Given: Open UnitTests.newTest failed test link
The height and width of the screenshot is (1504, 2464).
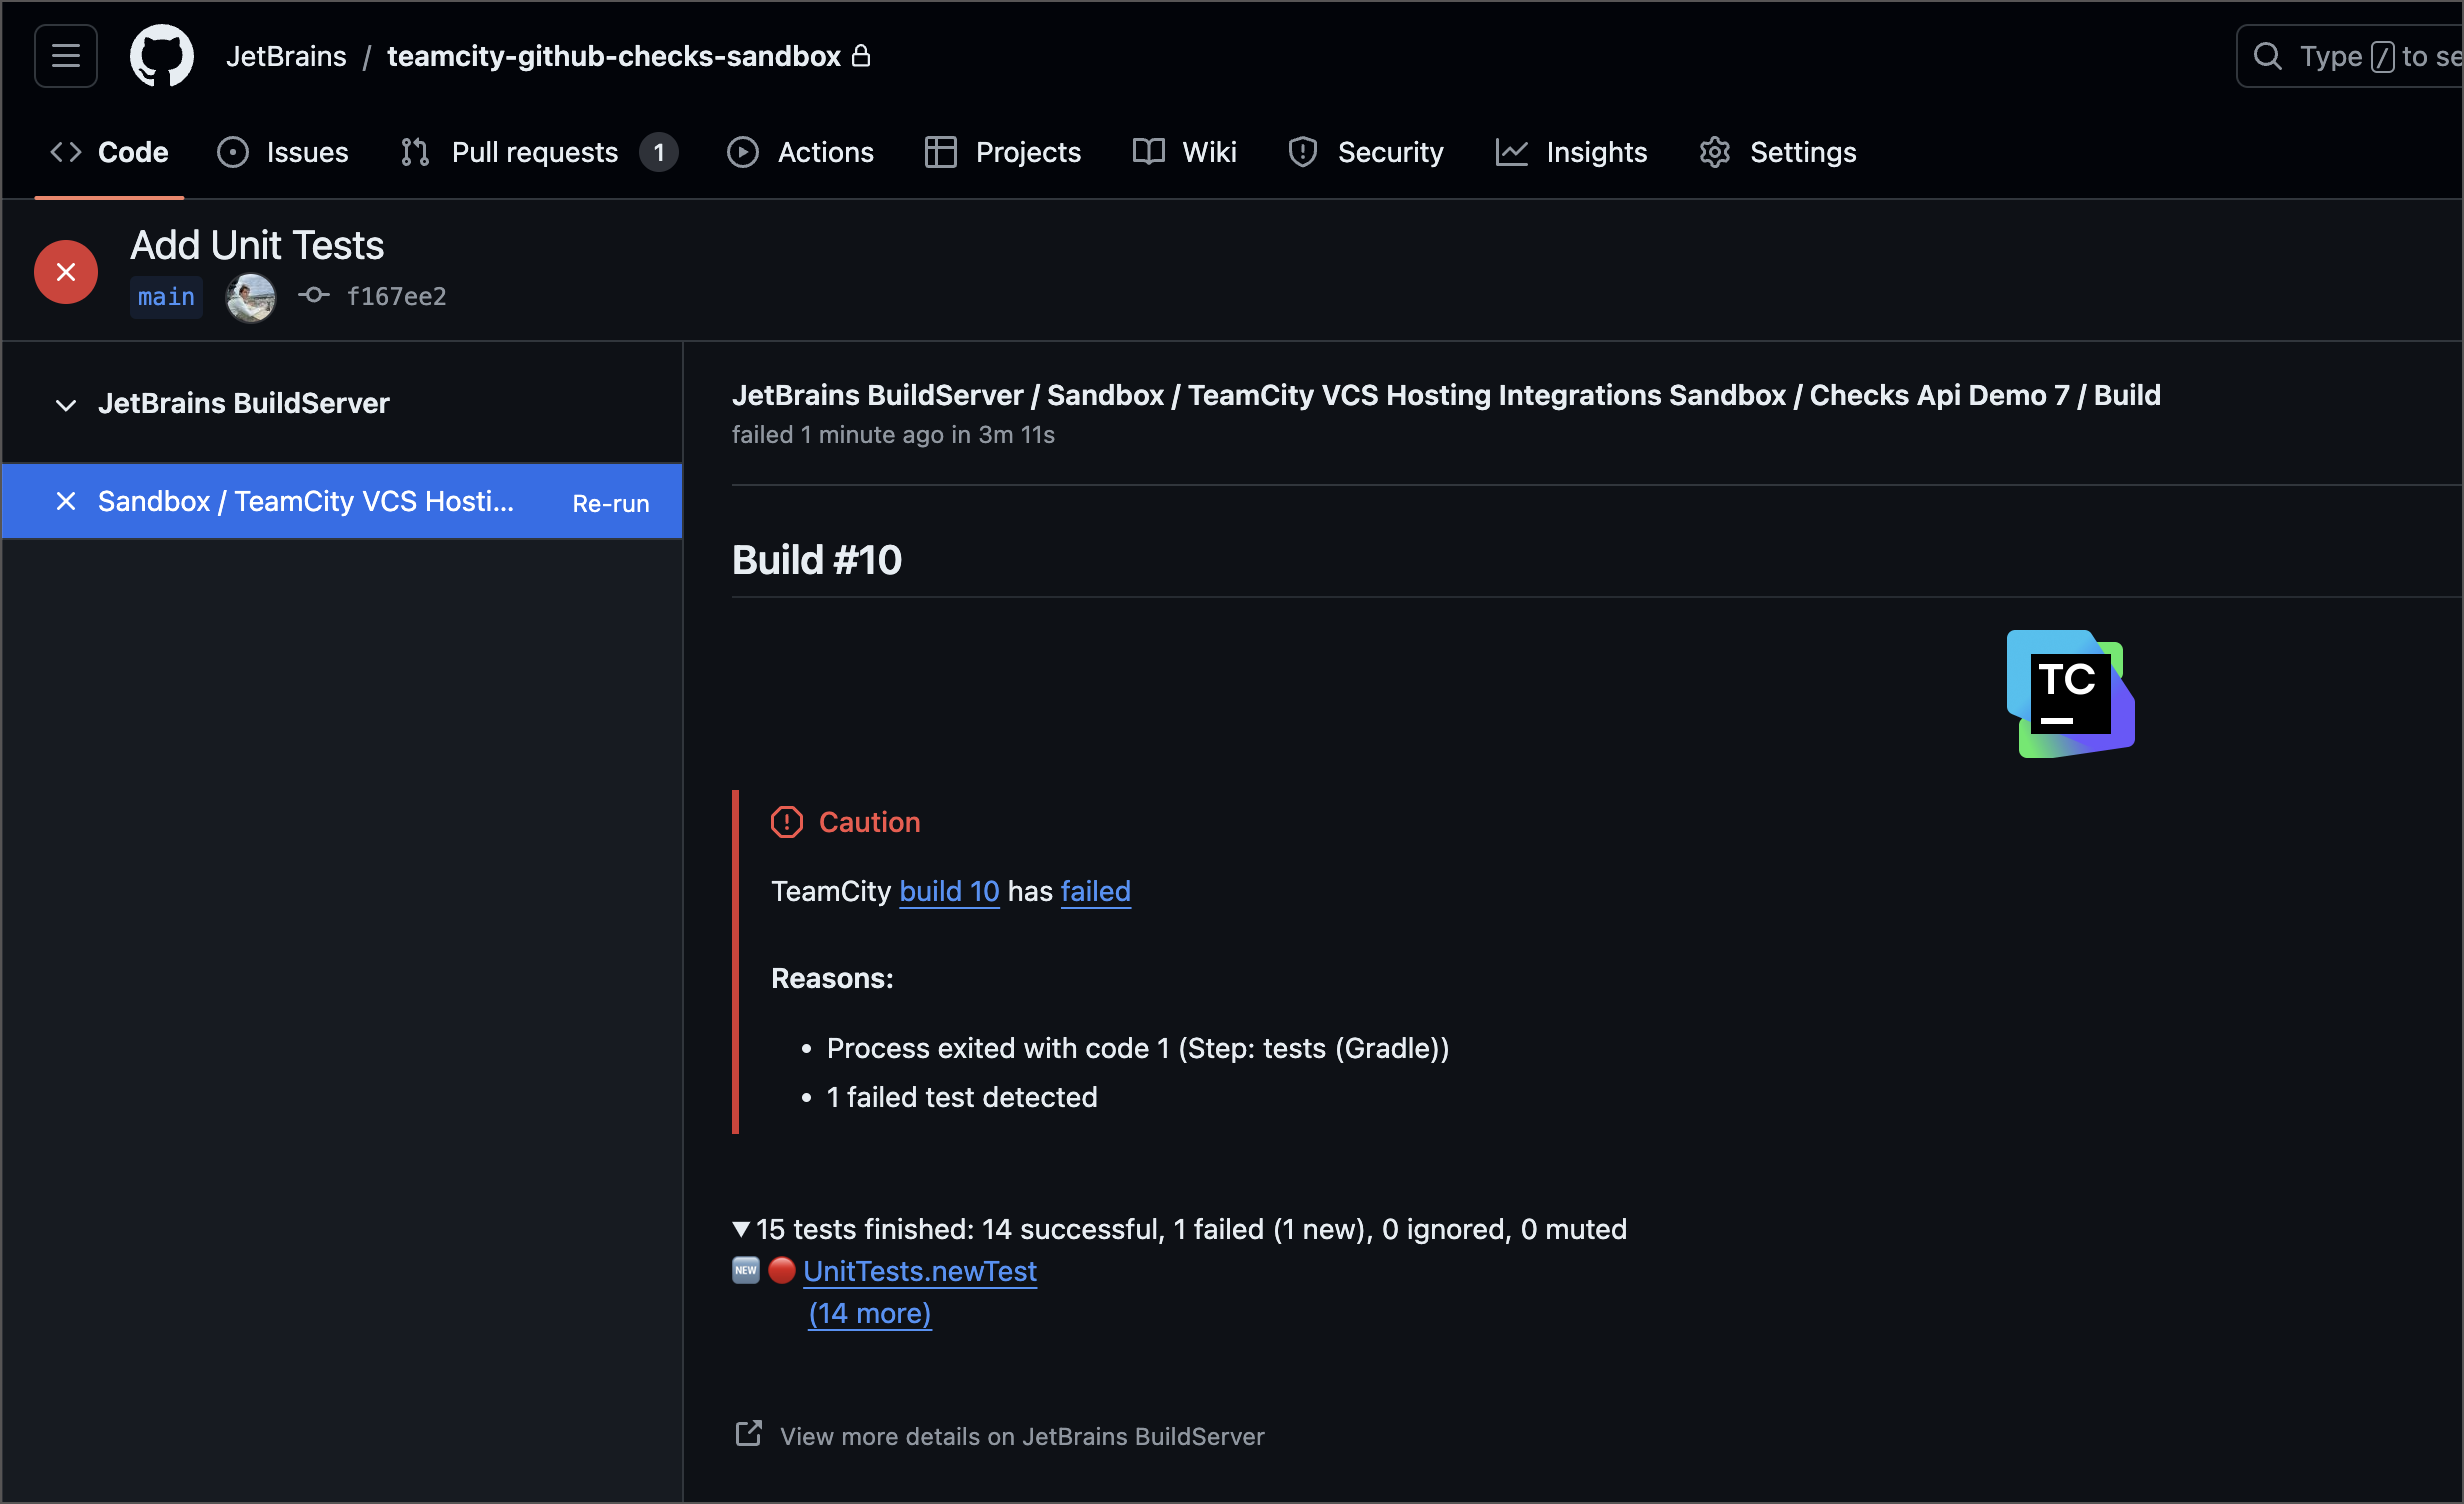Looking at the screenshot, I should 920,1270.
